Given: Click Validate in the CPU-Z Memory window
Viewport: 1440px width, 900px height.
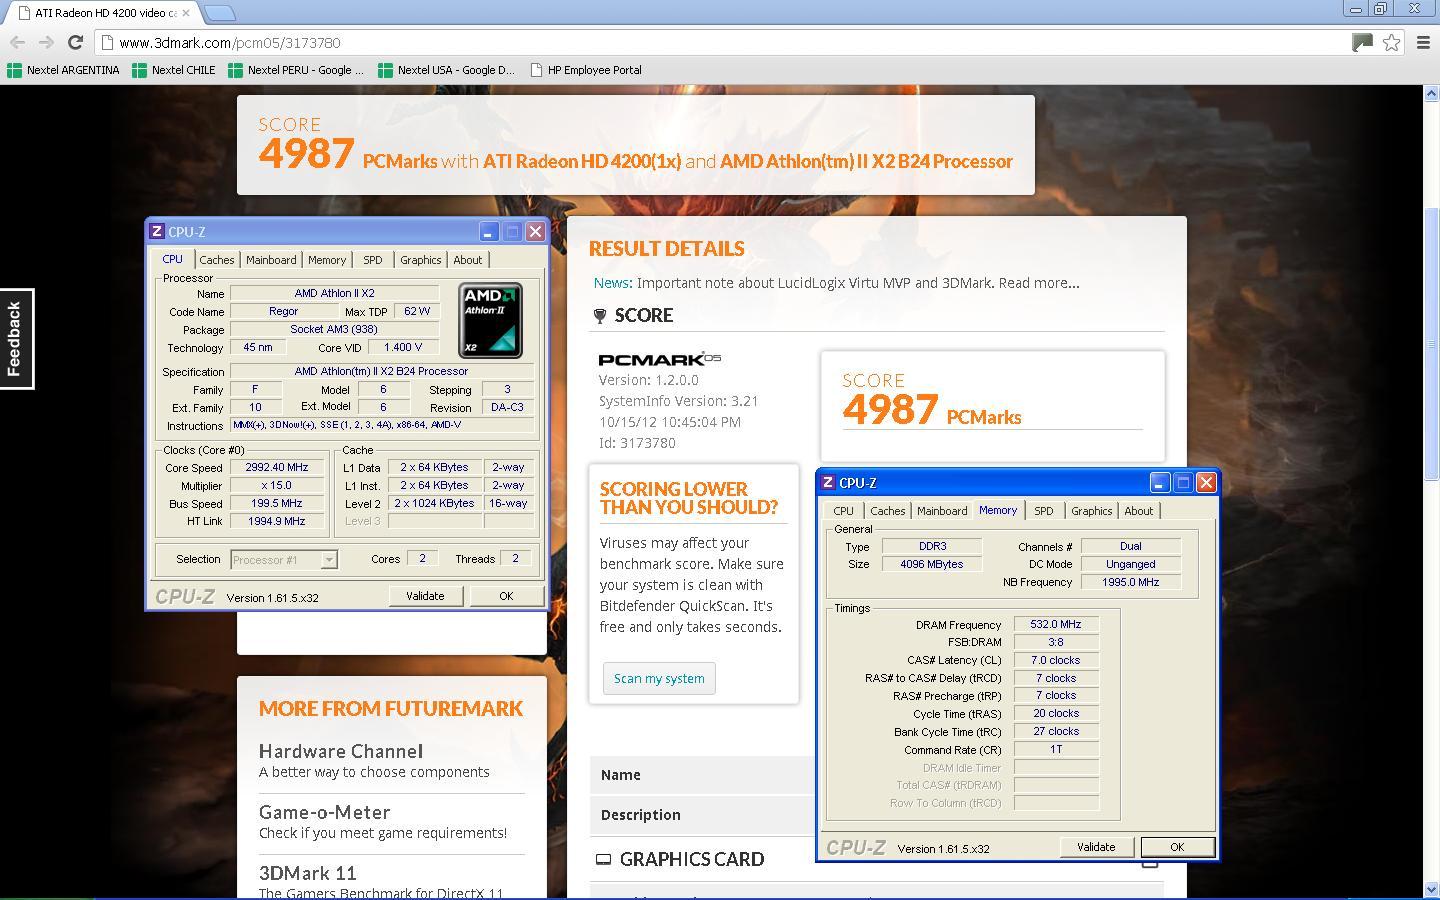Looking at the screenshot, I should coord(1096,847).
